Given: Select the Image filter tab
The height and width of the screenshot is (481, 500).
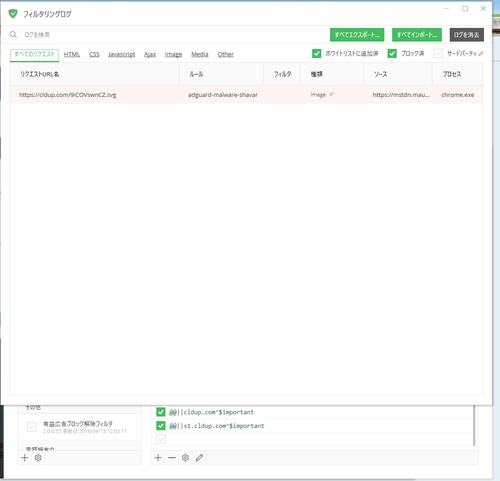Looking at the screenshot, I should tap(173, 54).
